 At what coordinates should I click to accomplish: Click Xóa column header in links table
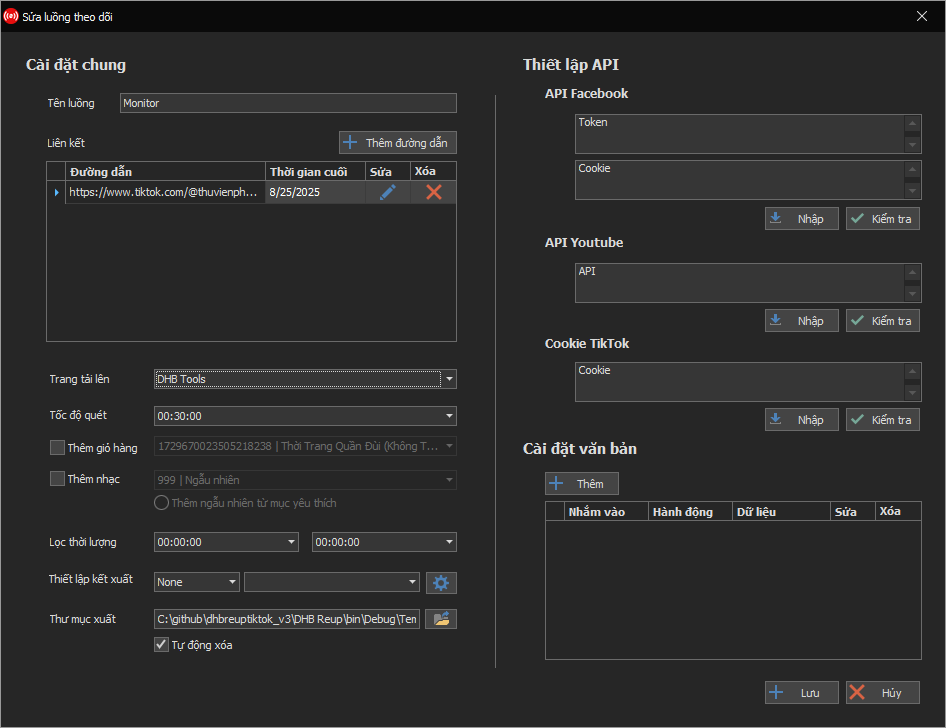tap(433, 171)
